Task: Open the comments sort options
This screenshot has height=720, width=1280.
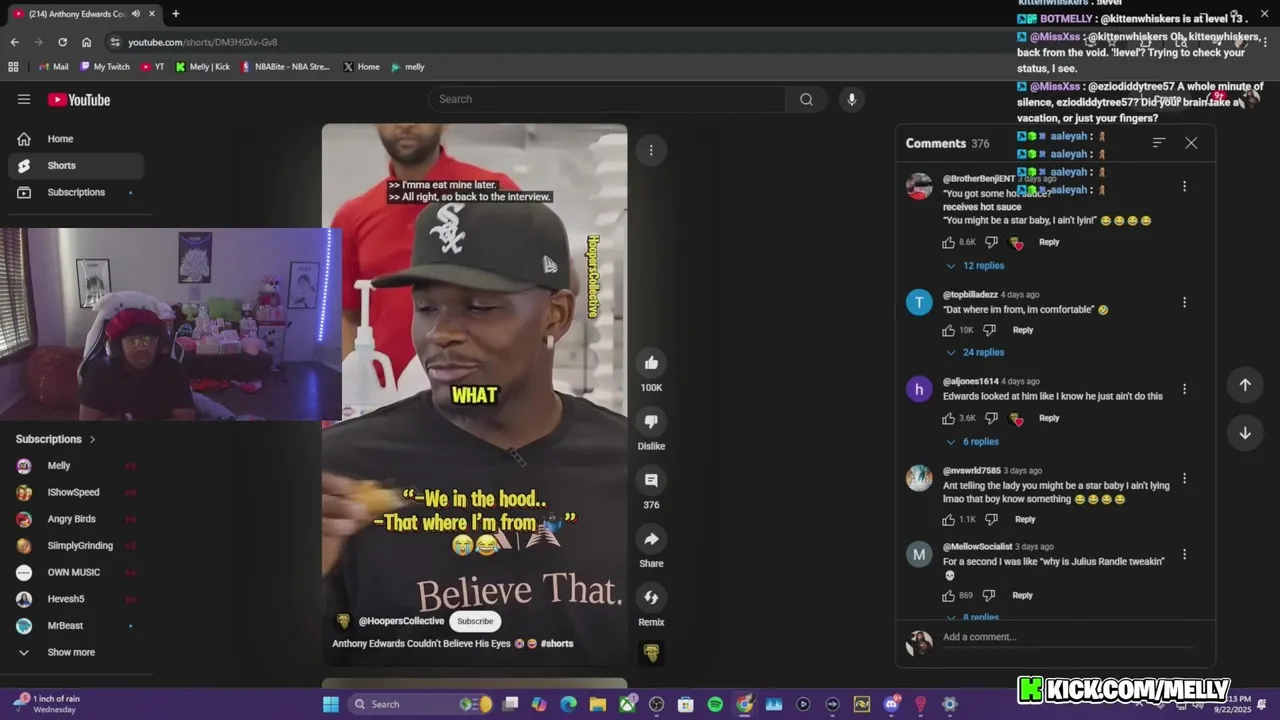Action: coord(1158,143)
